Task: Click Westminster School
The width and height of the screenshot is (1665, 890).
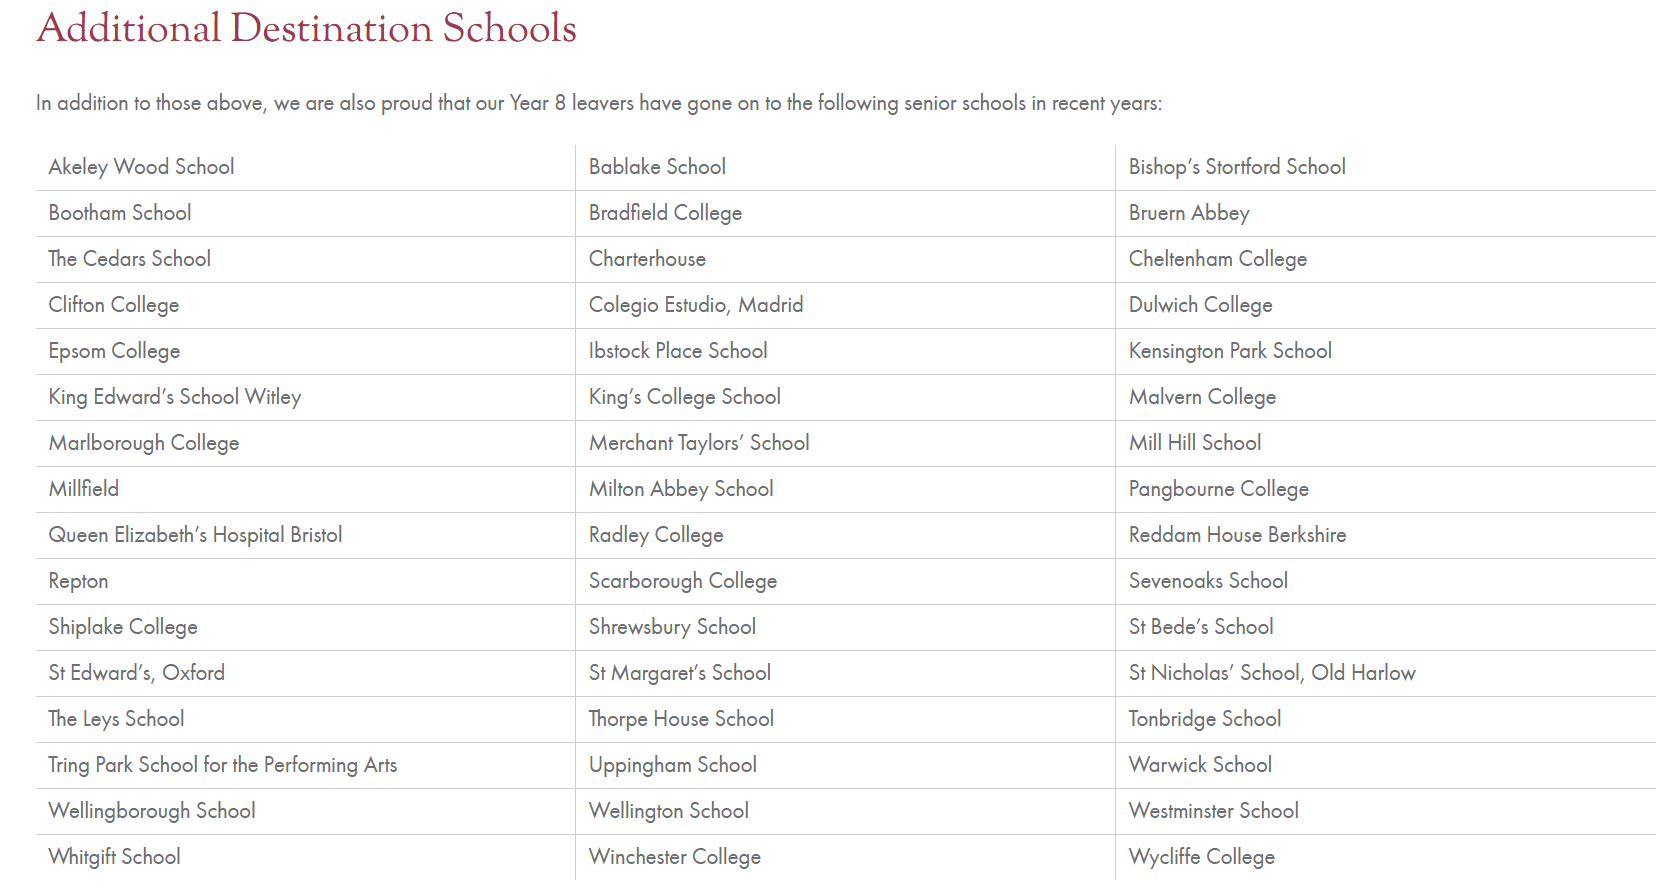Action: point(1213,811)
